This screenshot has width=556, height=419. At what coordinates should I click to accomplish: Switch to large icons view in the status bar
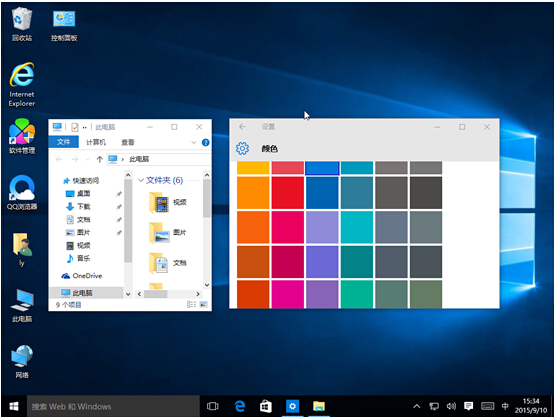click(x=204, y=305)
